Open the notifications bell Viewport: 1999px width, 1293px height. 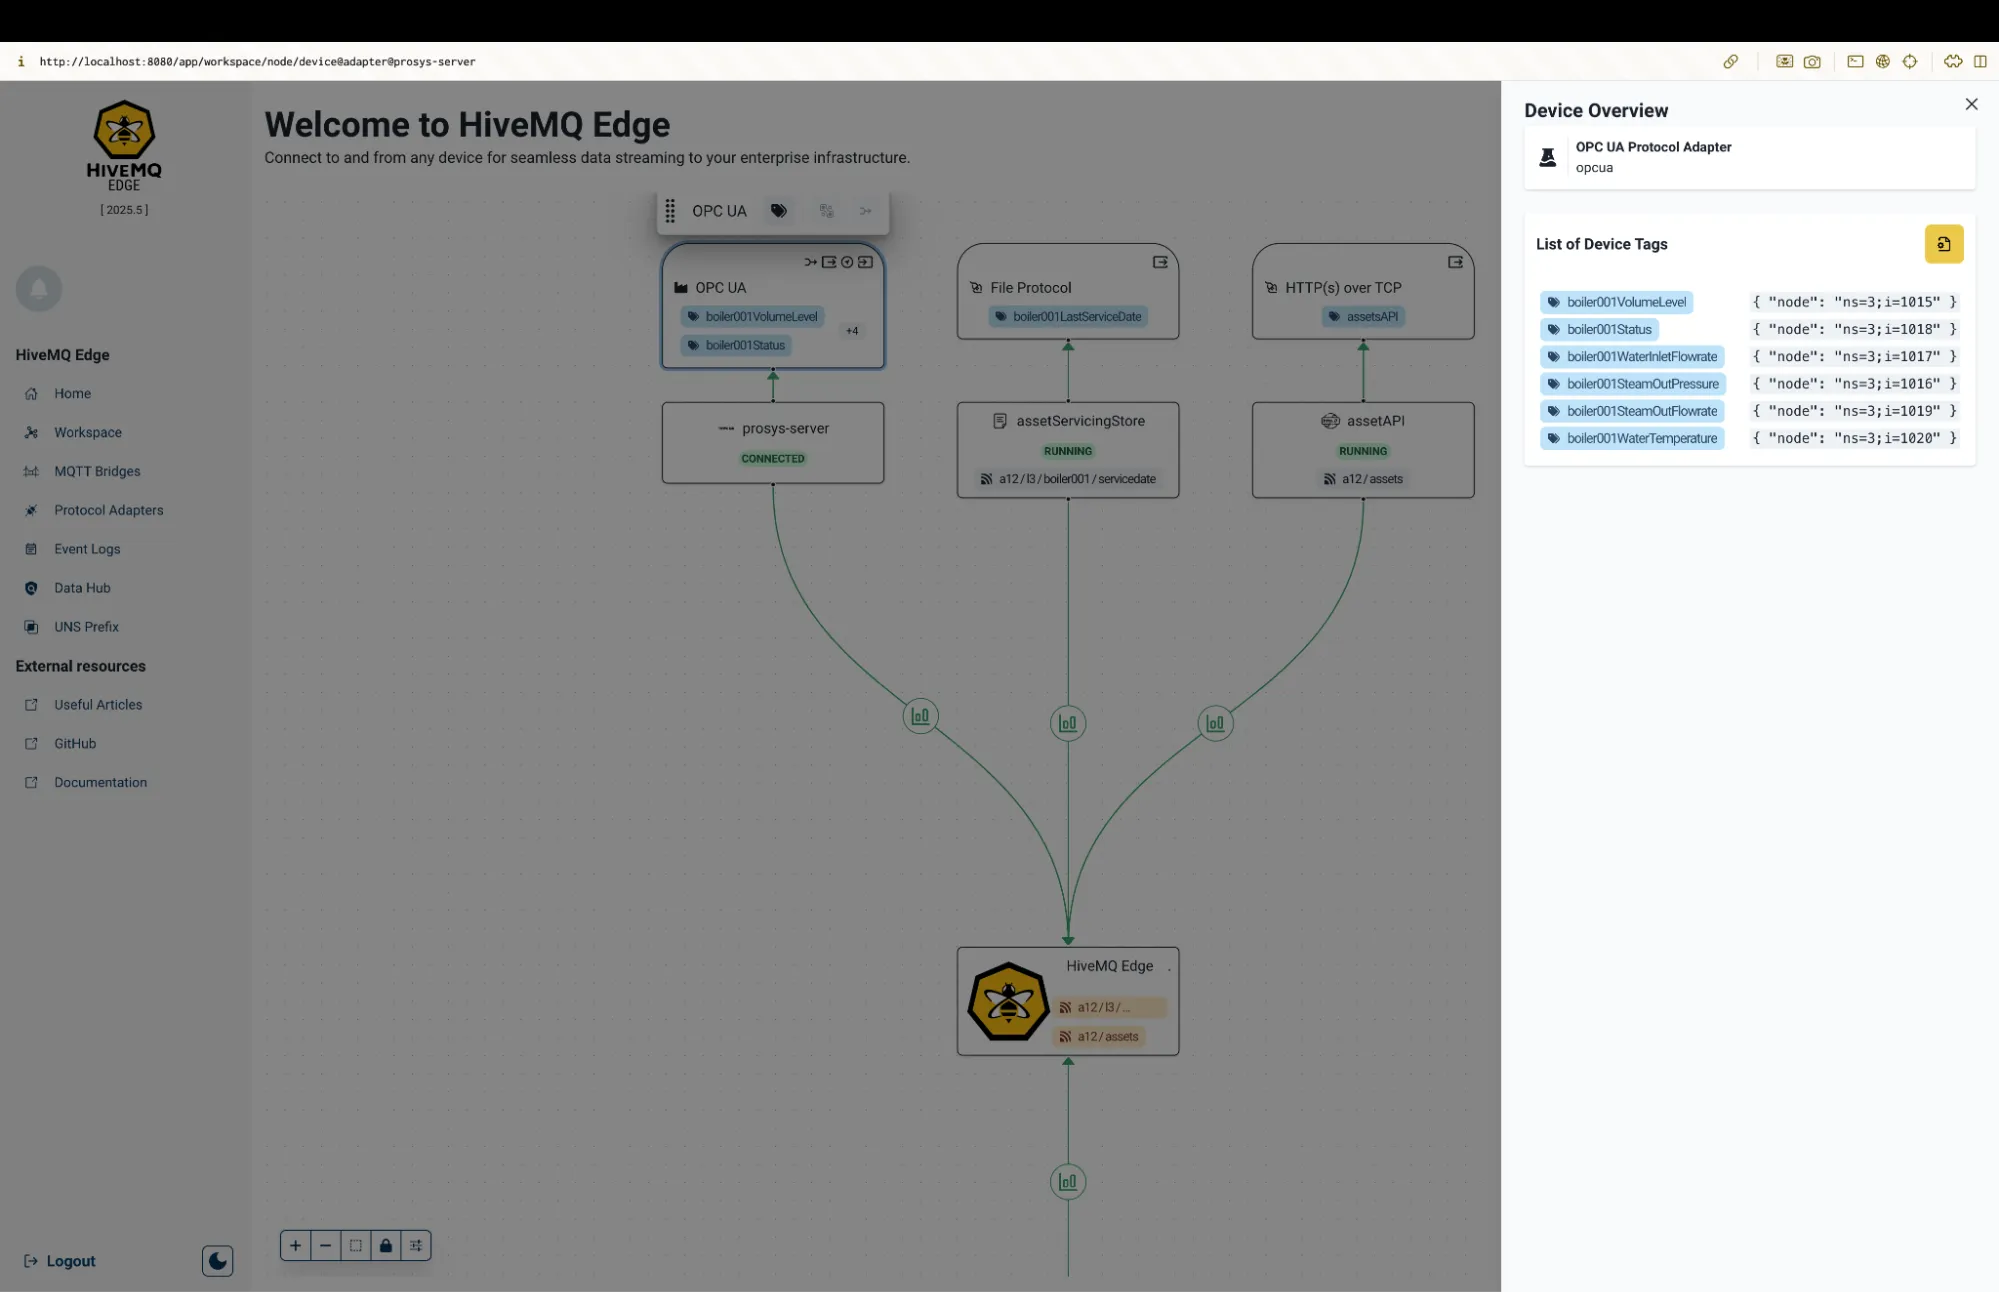coord(39,289)
